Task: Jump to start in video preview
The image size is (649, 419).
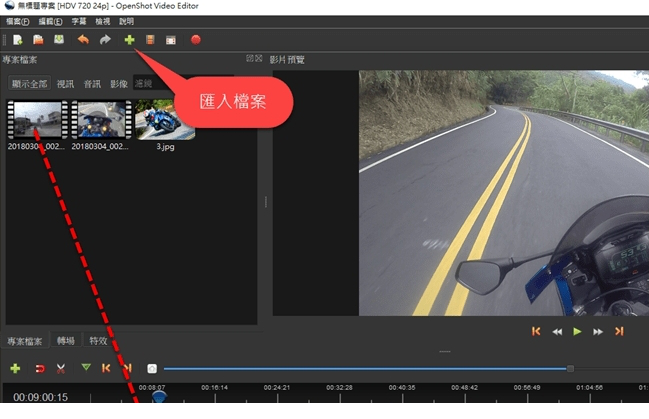Action: click(x=536, y=331)
